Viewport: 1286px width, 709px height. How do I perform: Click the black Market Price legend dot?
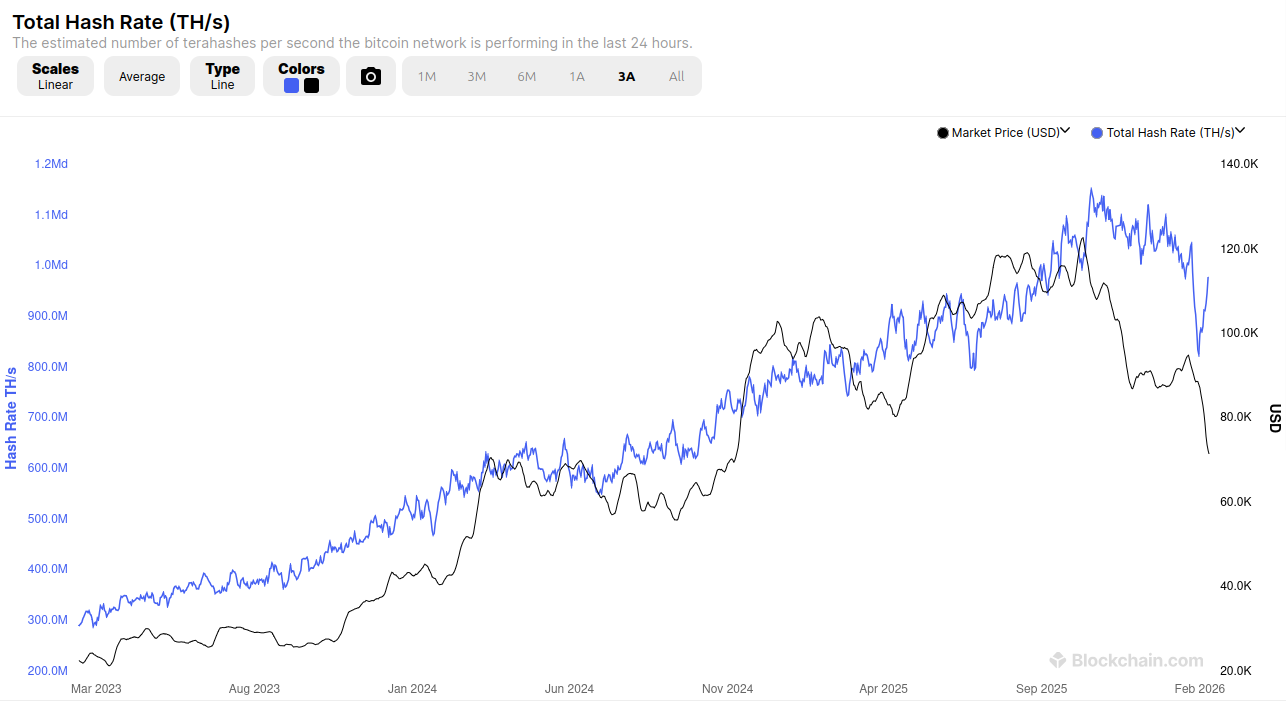pyautogui.click(x=942, y=133)
